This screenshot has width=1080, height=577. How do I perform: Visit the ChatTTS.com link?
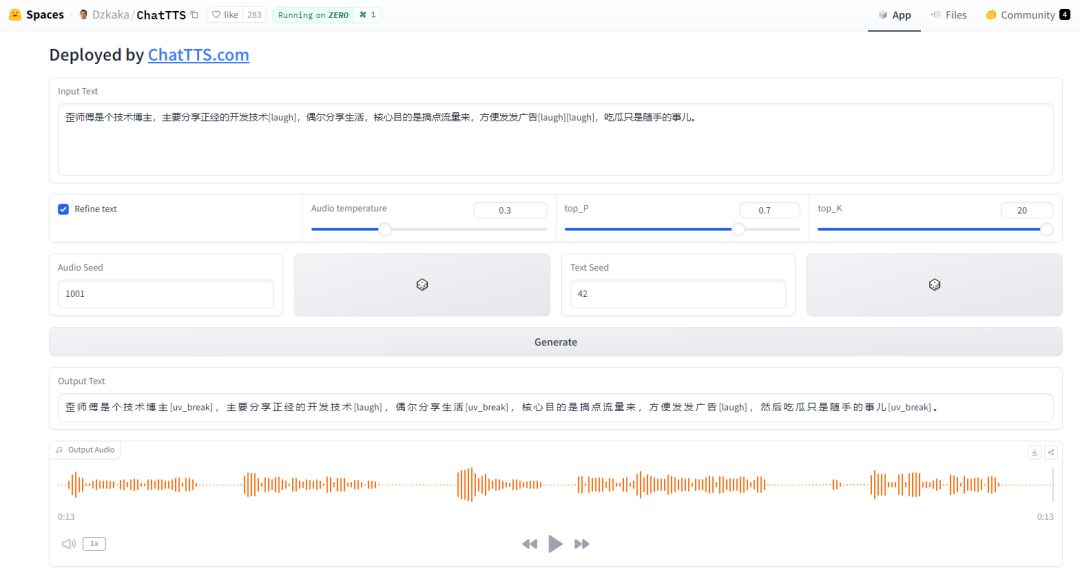point(198,55)
